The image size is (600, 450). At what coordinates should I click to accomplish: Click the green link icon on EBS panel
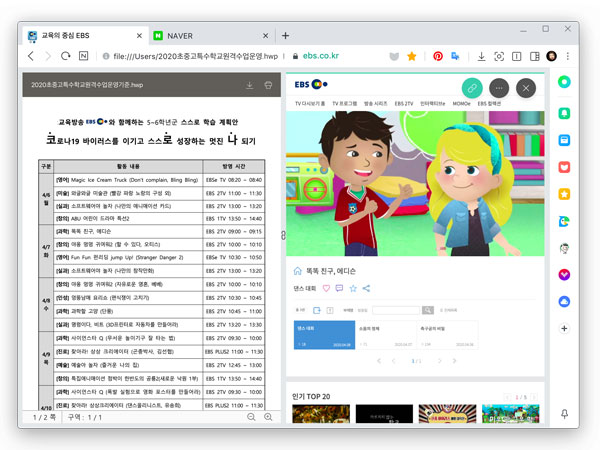click(x=471, y=88)
